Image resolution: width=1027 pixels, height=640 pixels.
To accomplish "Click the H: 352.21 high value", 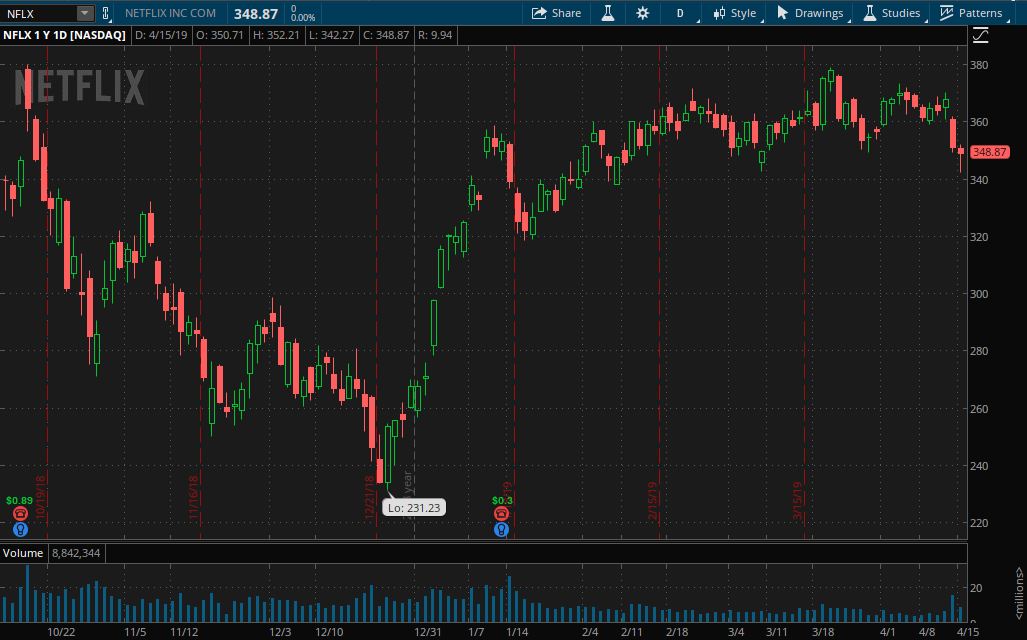I will tap(276, 35).
